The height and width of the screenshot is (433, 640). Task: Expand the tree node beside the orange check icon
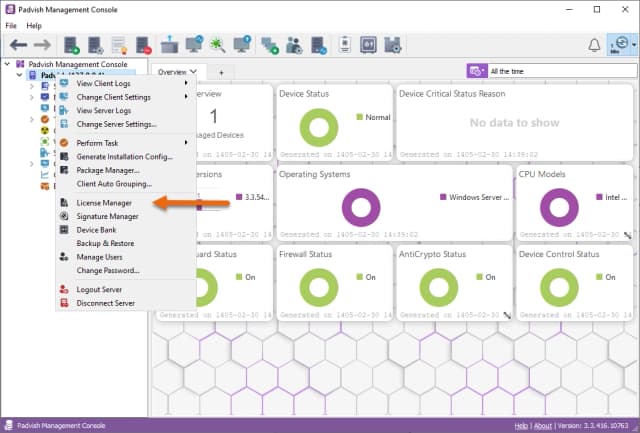coord(31,120)
